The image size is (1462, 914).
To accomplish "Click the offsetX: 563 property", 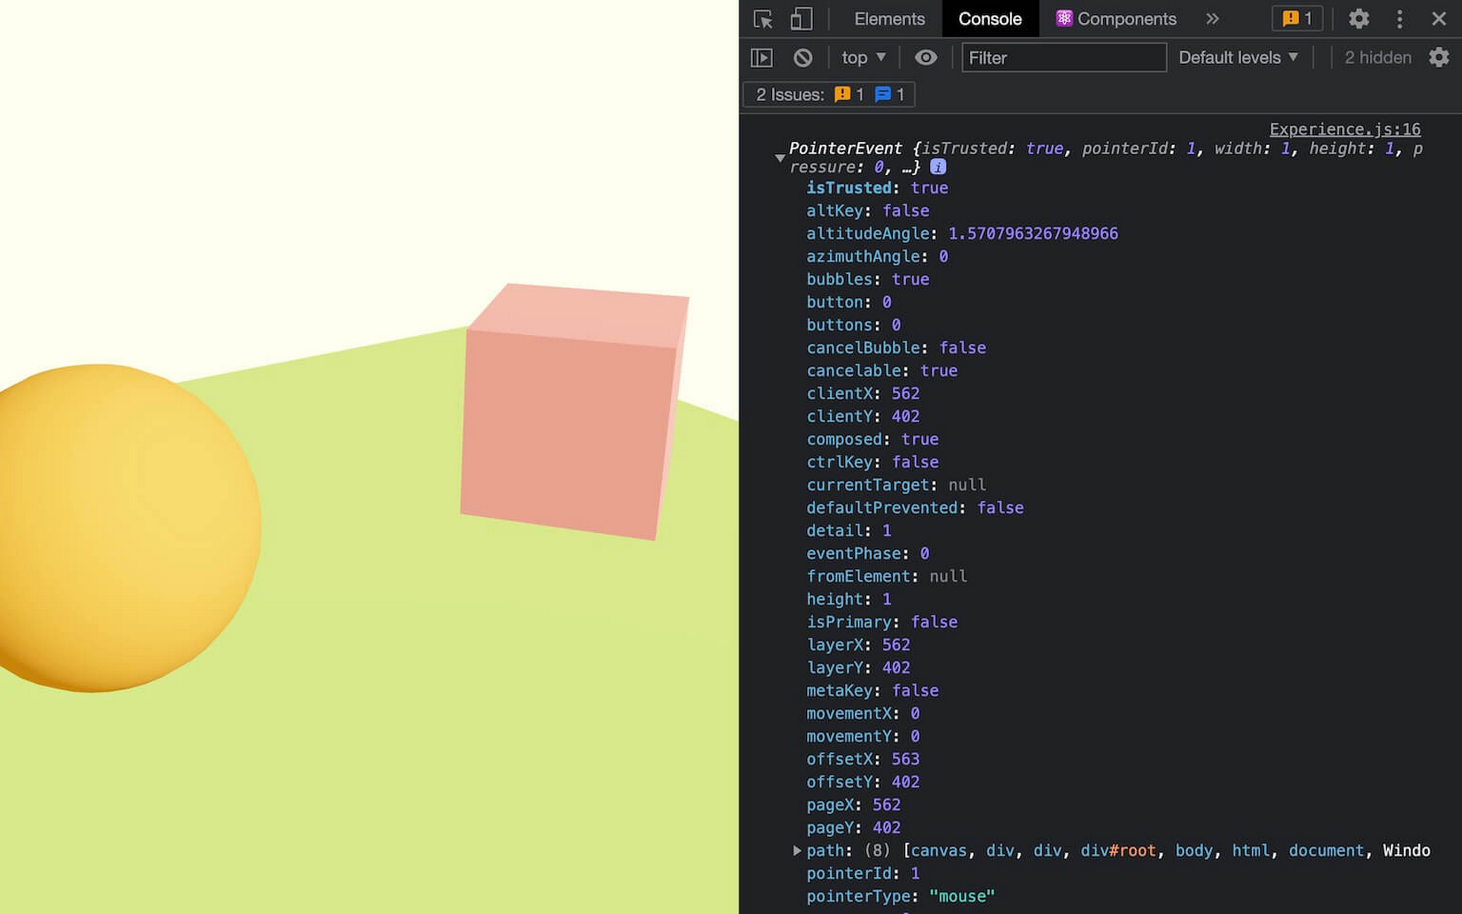I will [863, 760].
